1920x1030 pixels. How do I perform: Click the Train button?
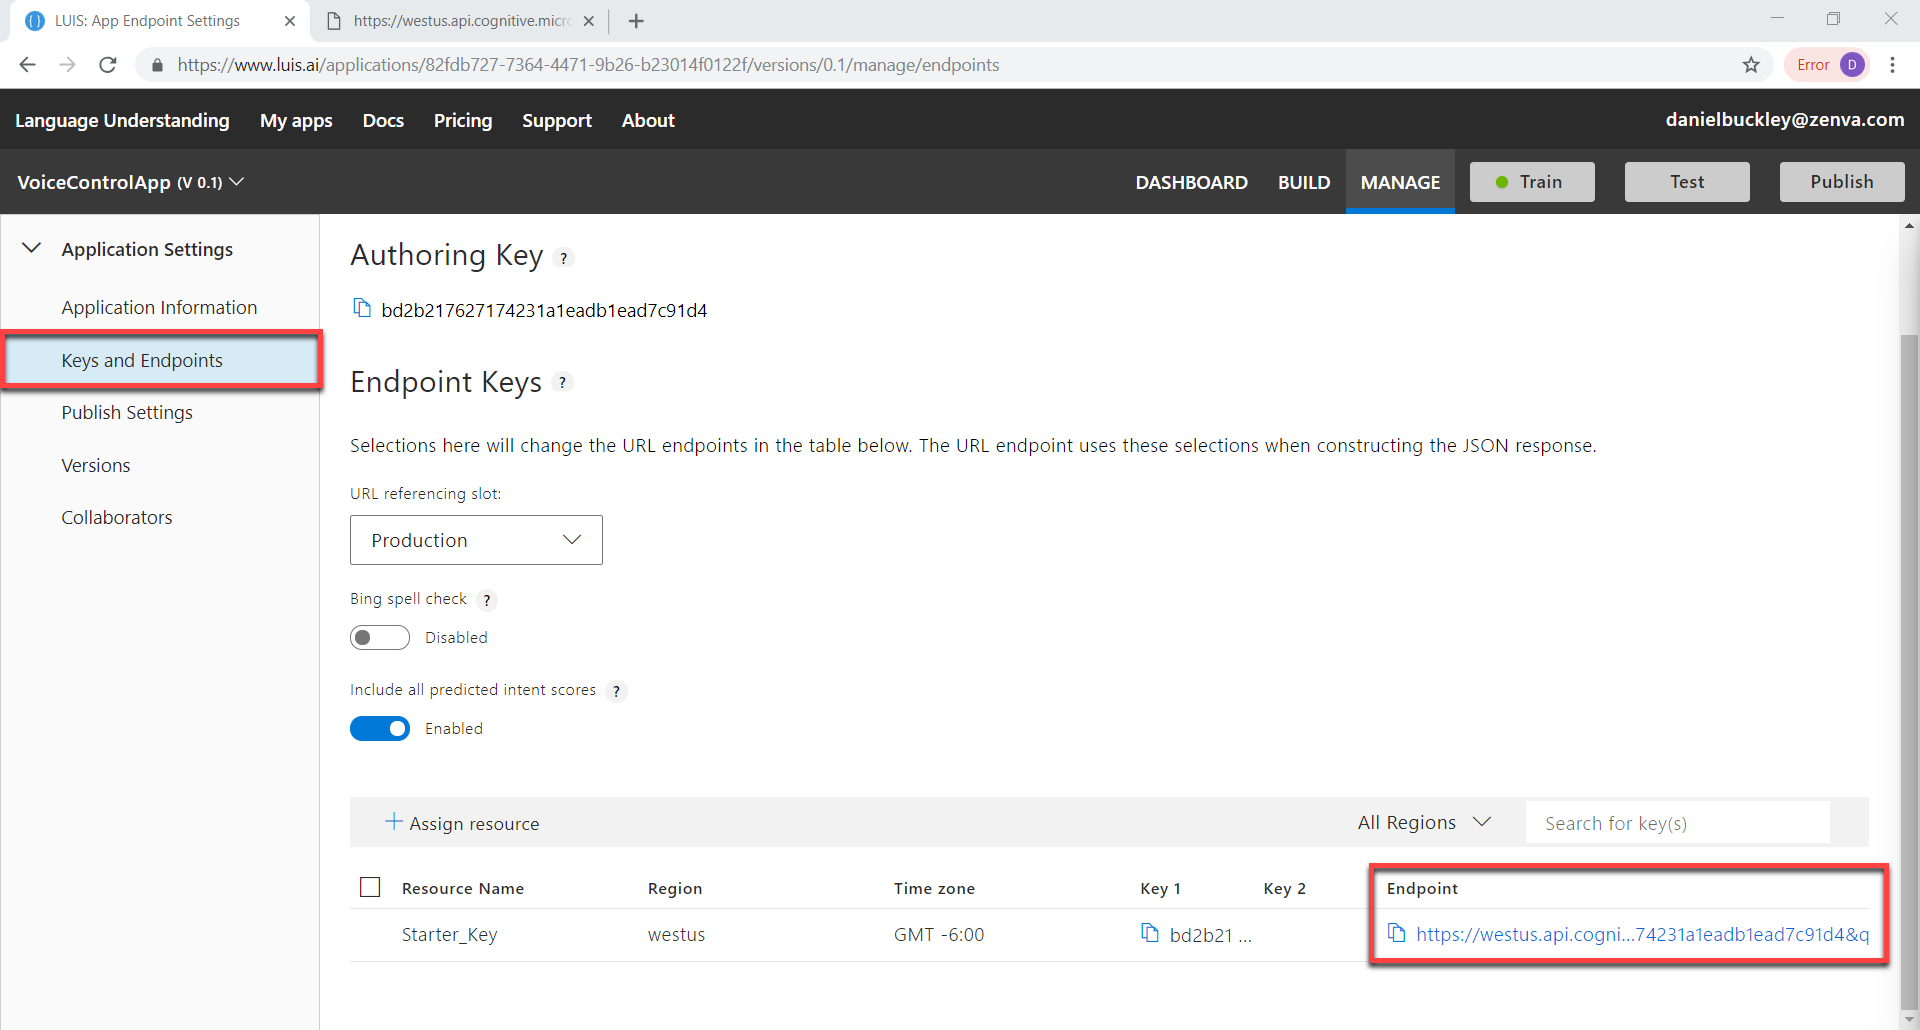[x=1532, y=182]
